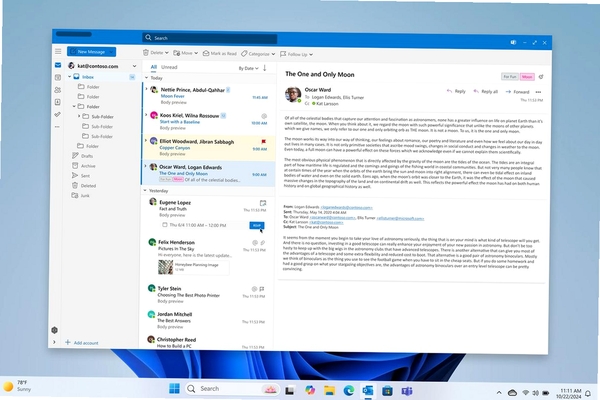Click the calendar invite icon on Eugene Lopez message
The height and width of the screenshot is (400, 600).
pyautogui.click(x=263, y=203)
